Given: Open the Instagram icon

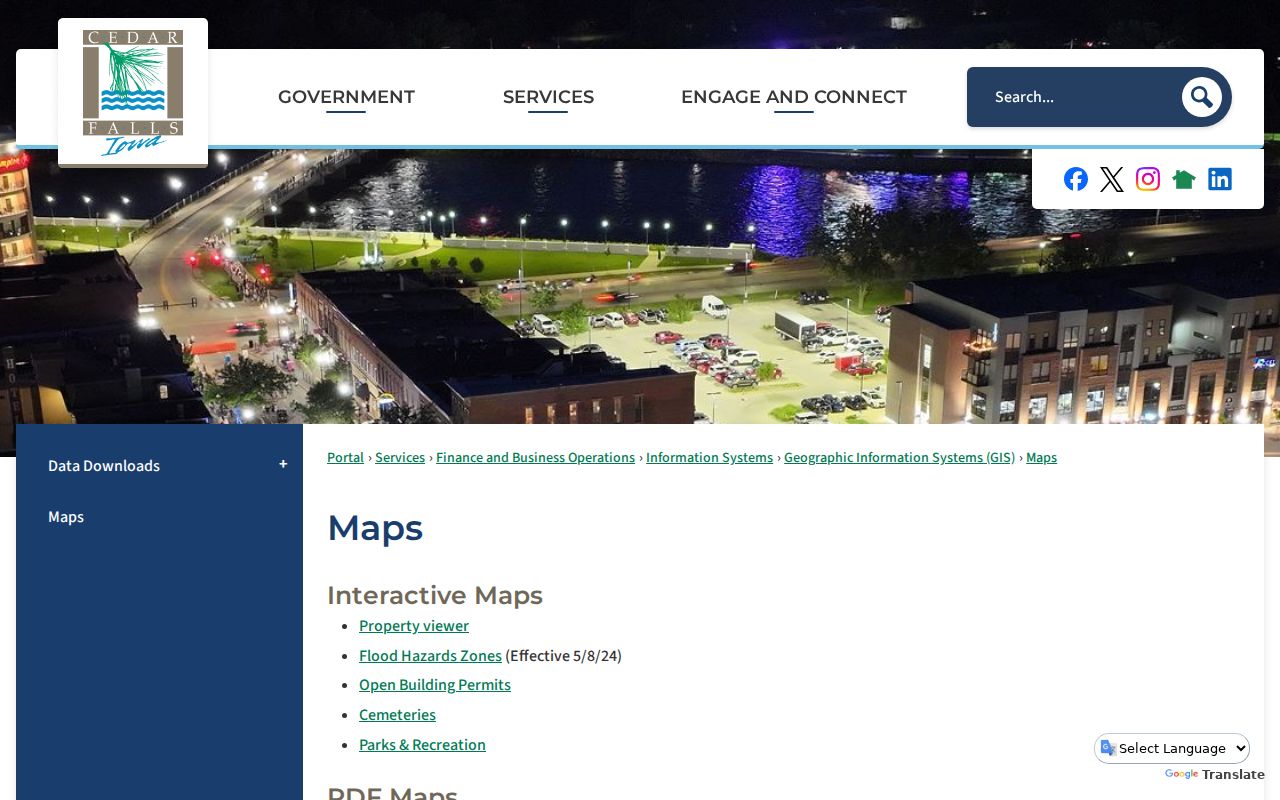Looking at the screenshot, I should 1148,179.
